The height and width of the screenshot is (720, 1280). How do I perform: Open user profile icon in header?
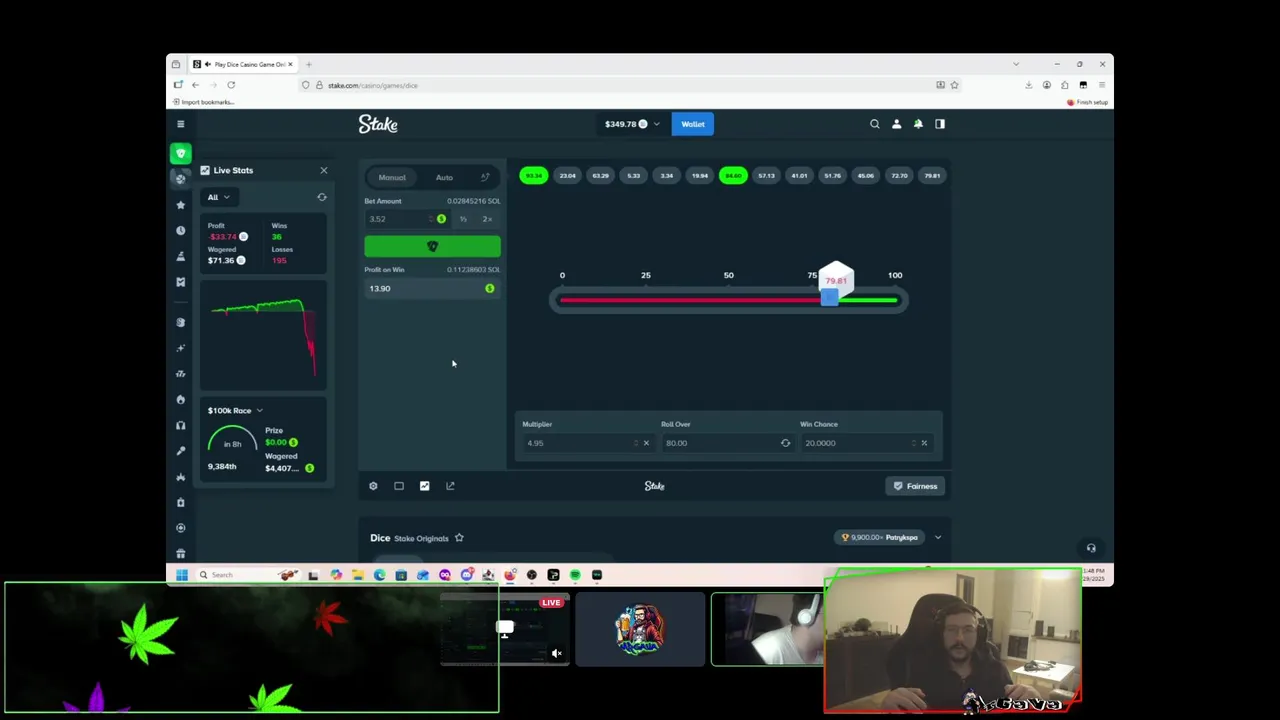(x=896, y=124)
